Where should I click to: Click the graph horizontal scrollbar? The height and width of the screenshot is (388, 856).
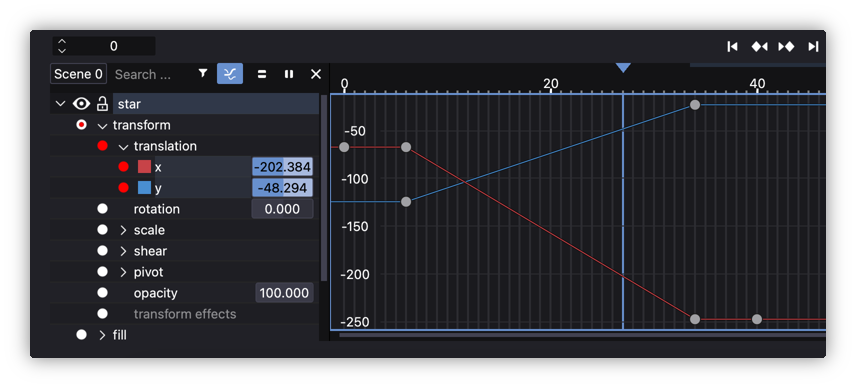click(x=582, y=335)
